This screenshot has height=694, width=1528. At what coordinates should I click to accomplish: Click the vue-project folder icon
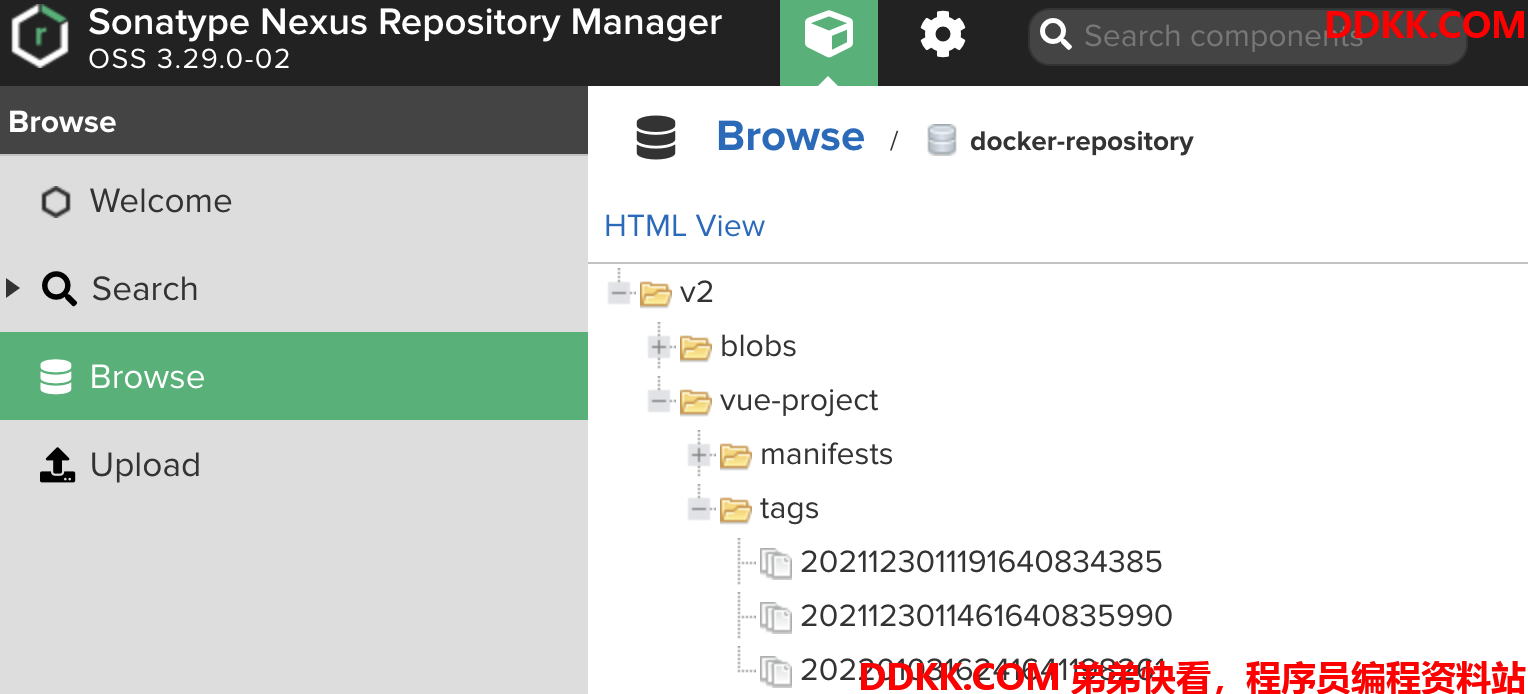point(695,401)
